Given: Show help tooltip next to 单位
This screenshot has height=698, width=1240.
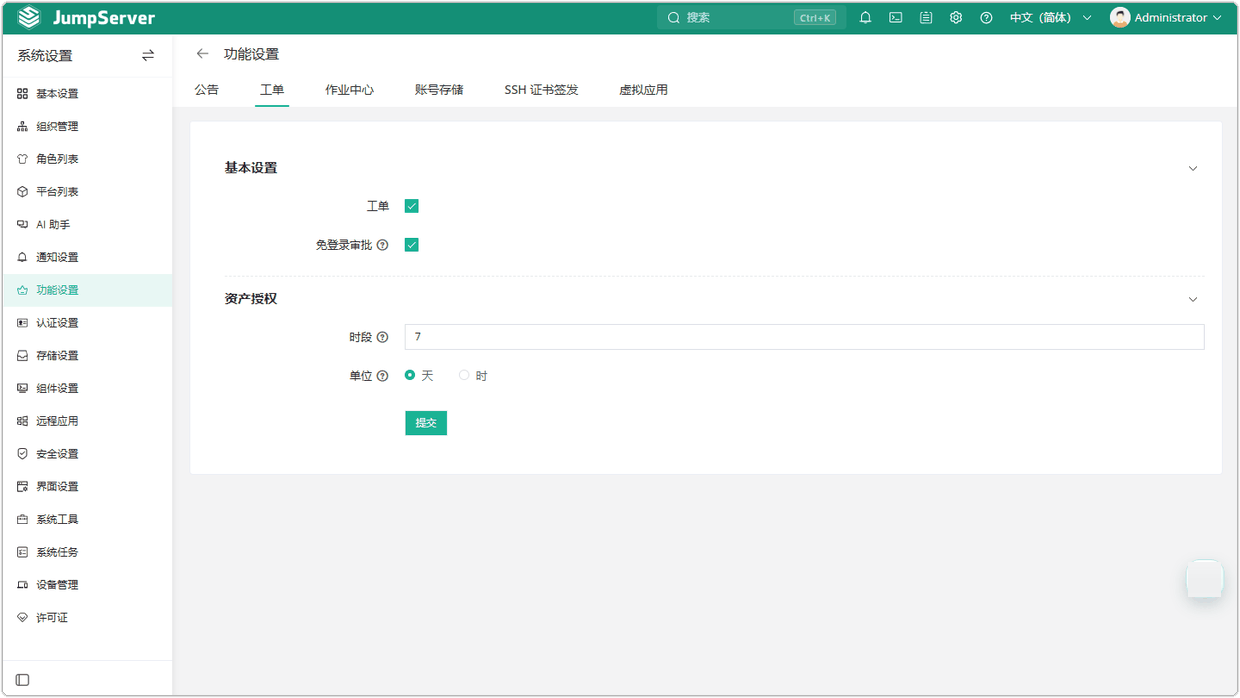Looking at the screenshot, I should tap(383, 376).
